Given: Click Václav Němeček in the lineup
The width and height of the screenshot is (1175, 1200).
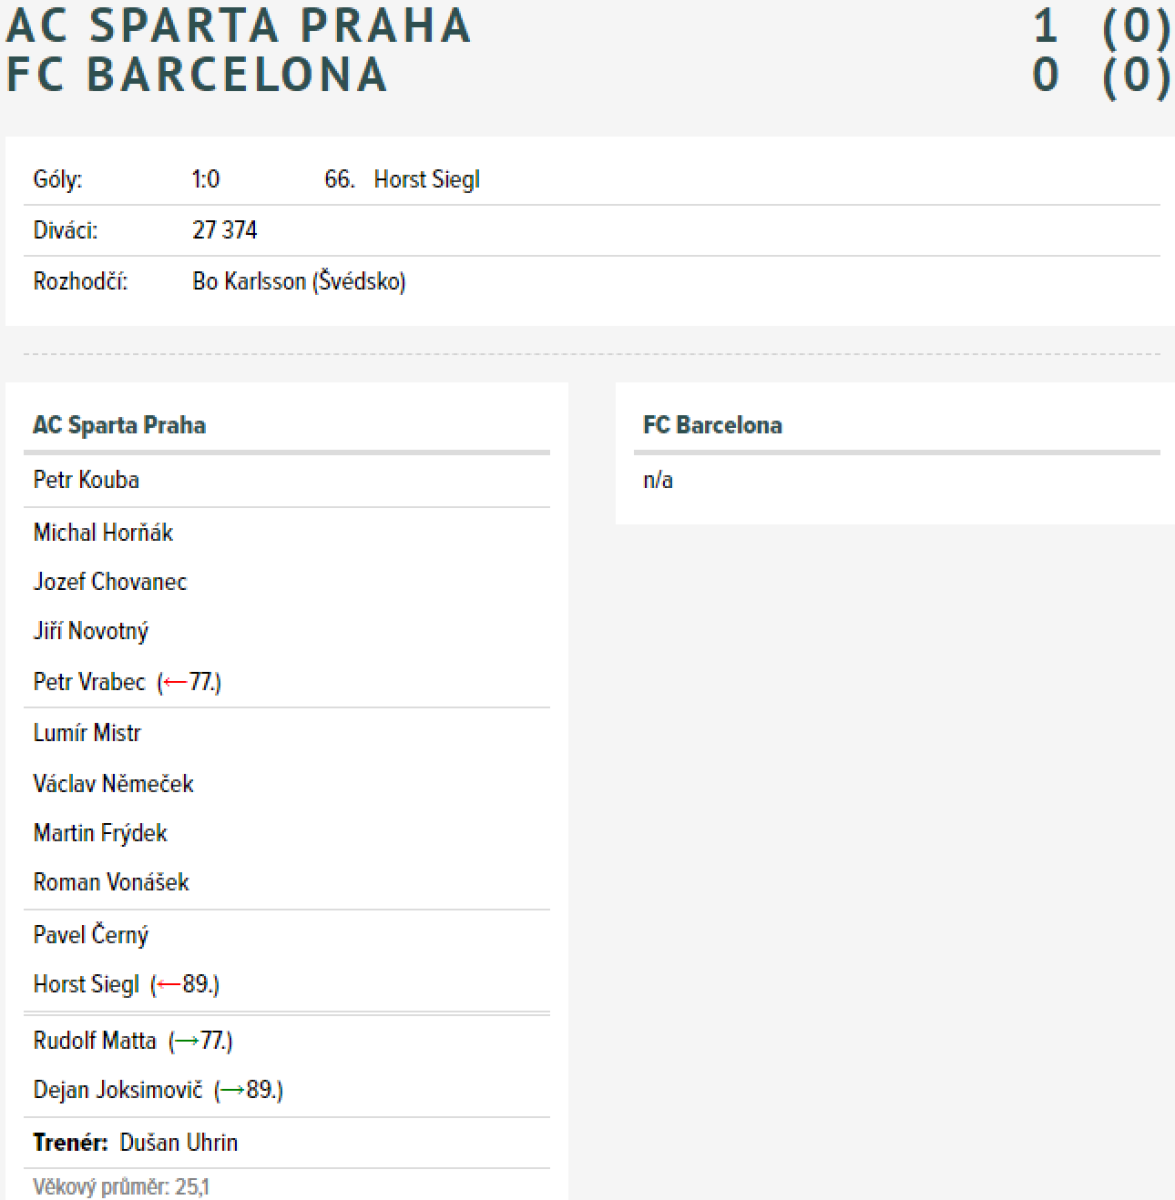Looking at the screenshot, I should click(x=113, y=784).
